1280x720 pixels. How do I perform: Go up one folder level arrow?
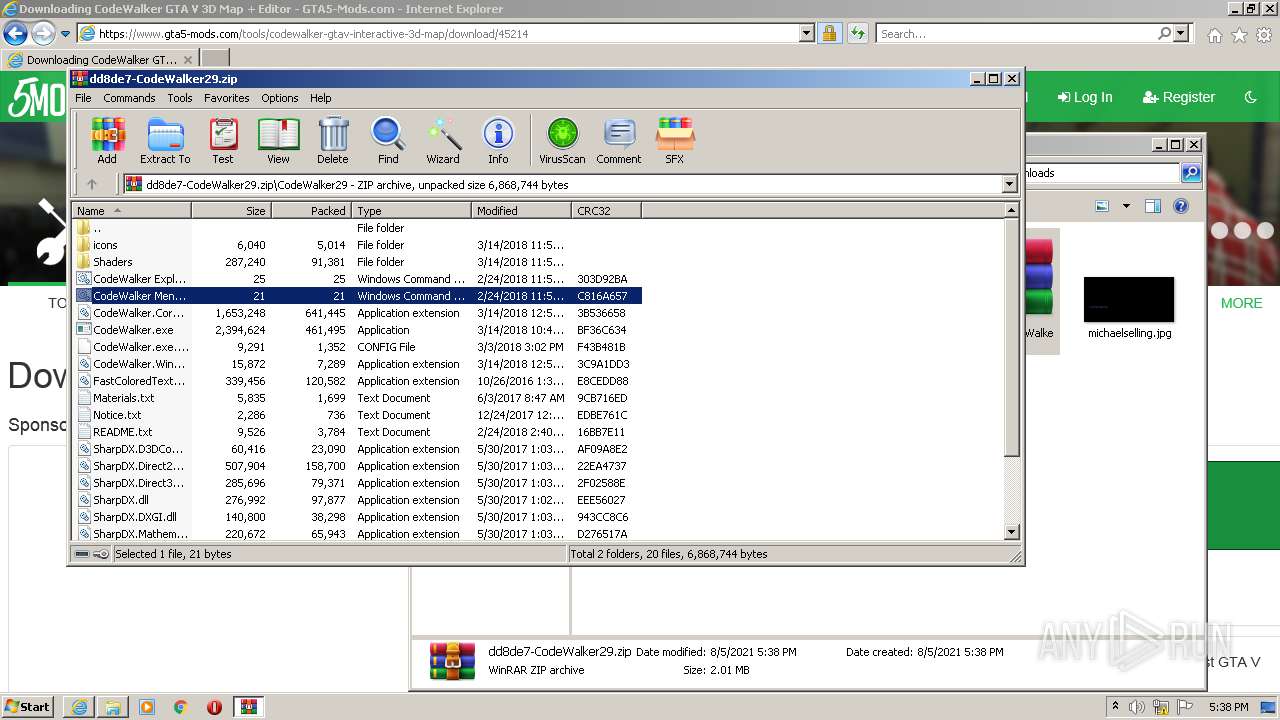click(x=92, y=184)
